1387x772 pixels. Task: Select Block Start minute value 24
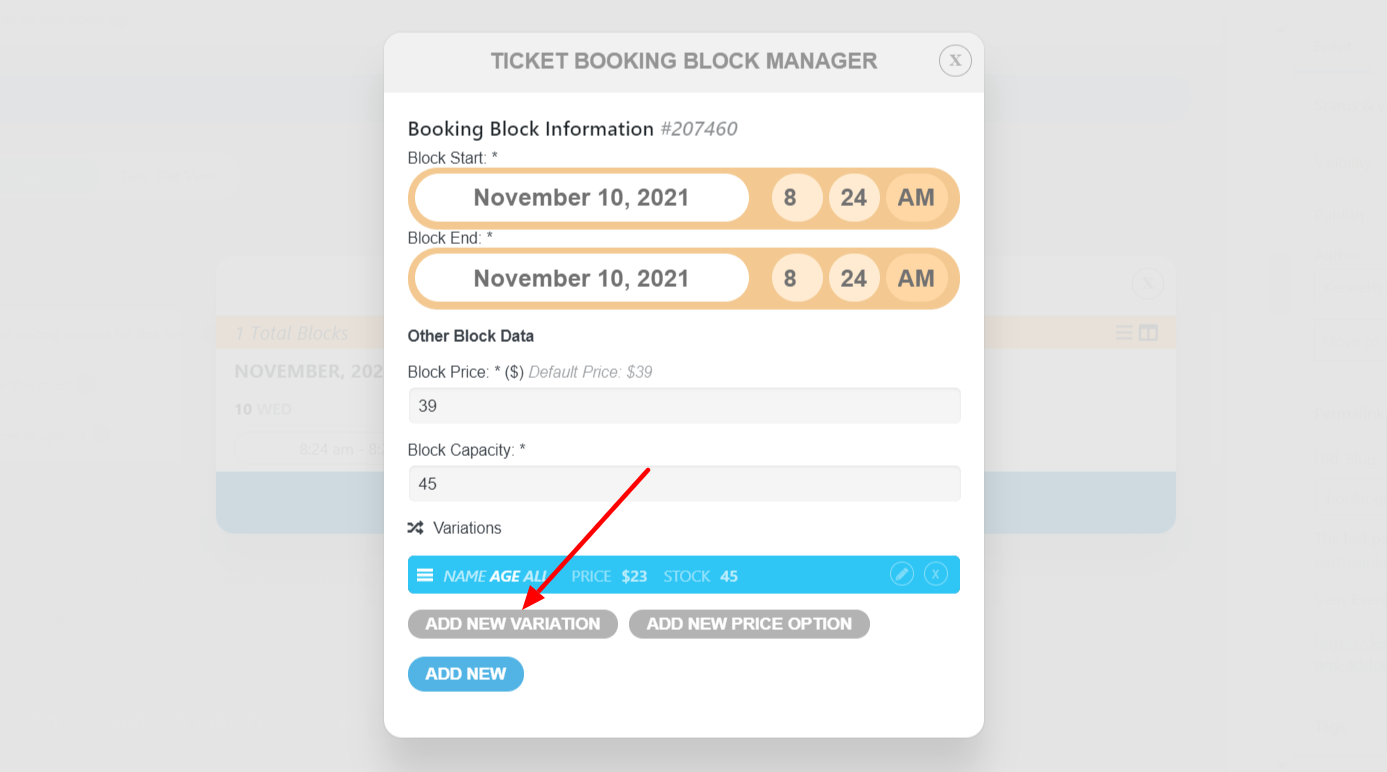tap(854, 198)
